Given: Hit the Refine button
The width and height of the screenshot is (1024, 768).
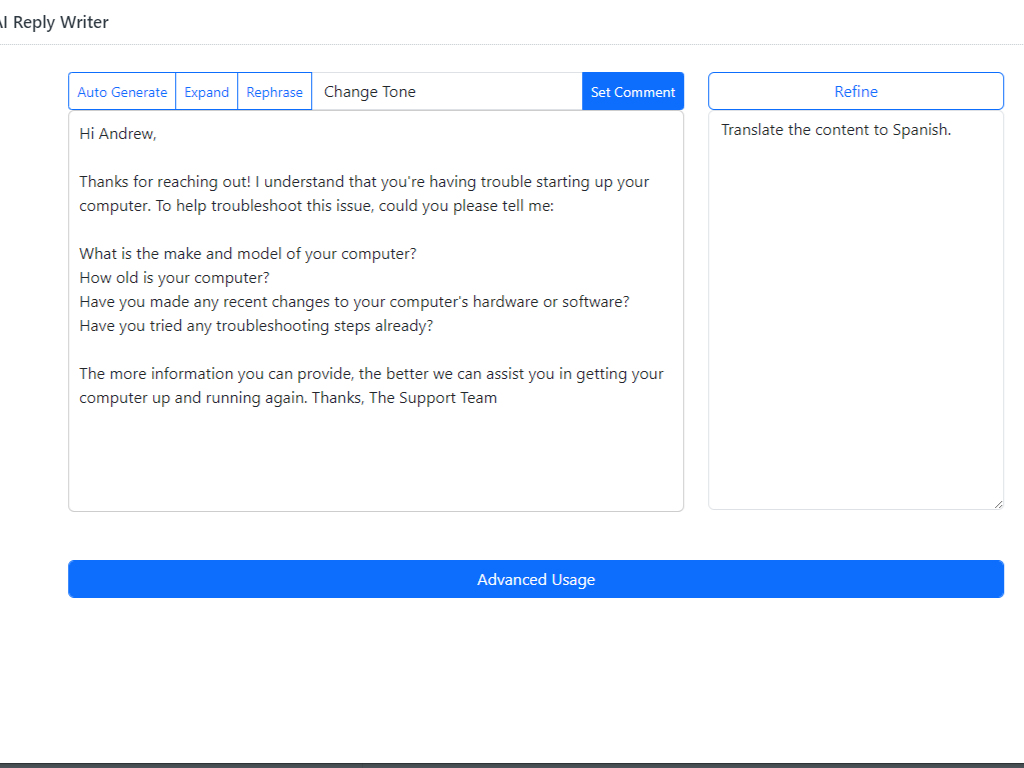Looking at the screenshot, I should pos(855,91).
